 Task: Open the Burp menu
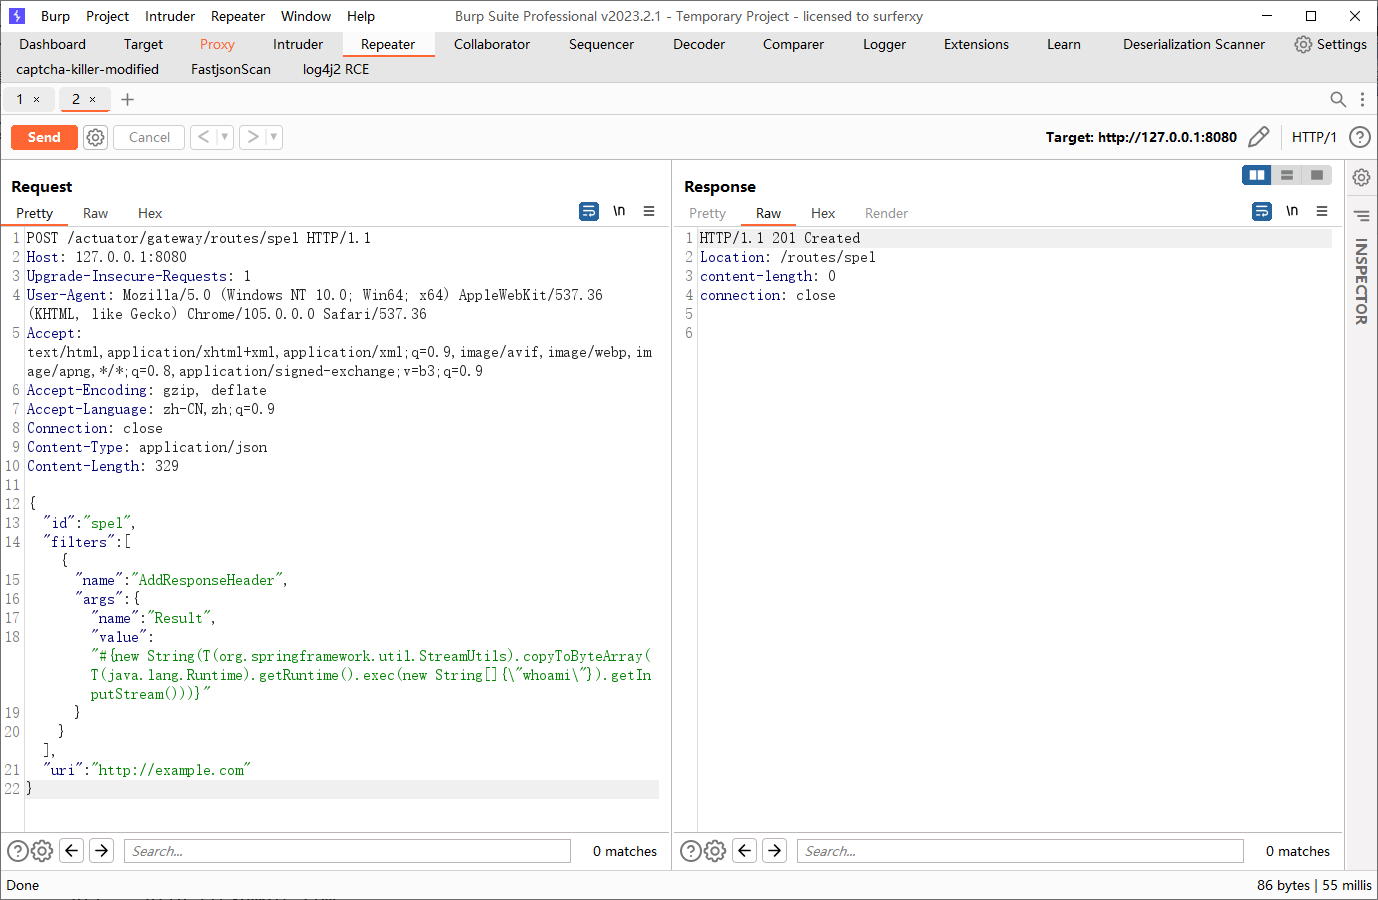click(x=55, y=16)
